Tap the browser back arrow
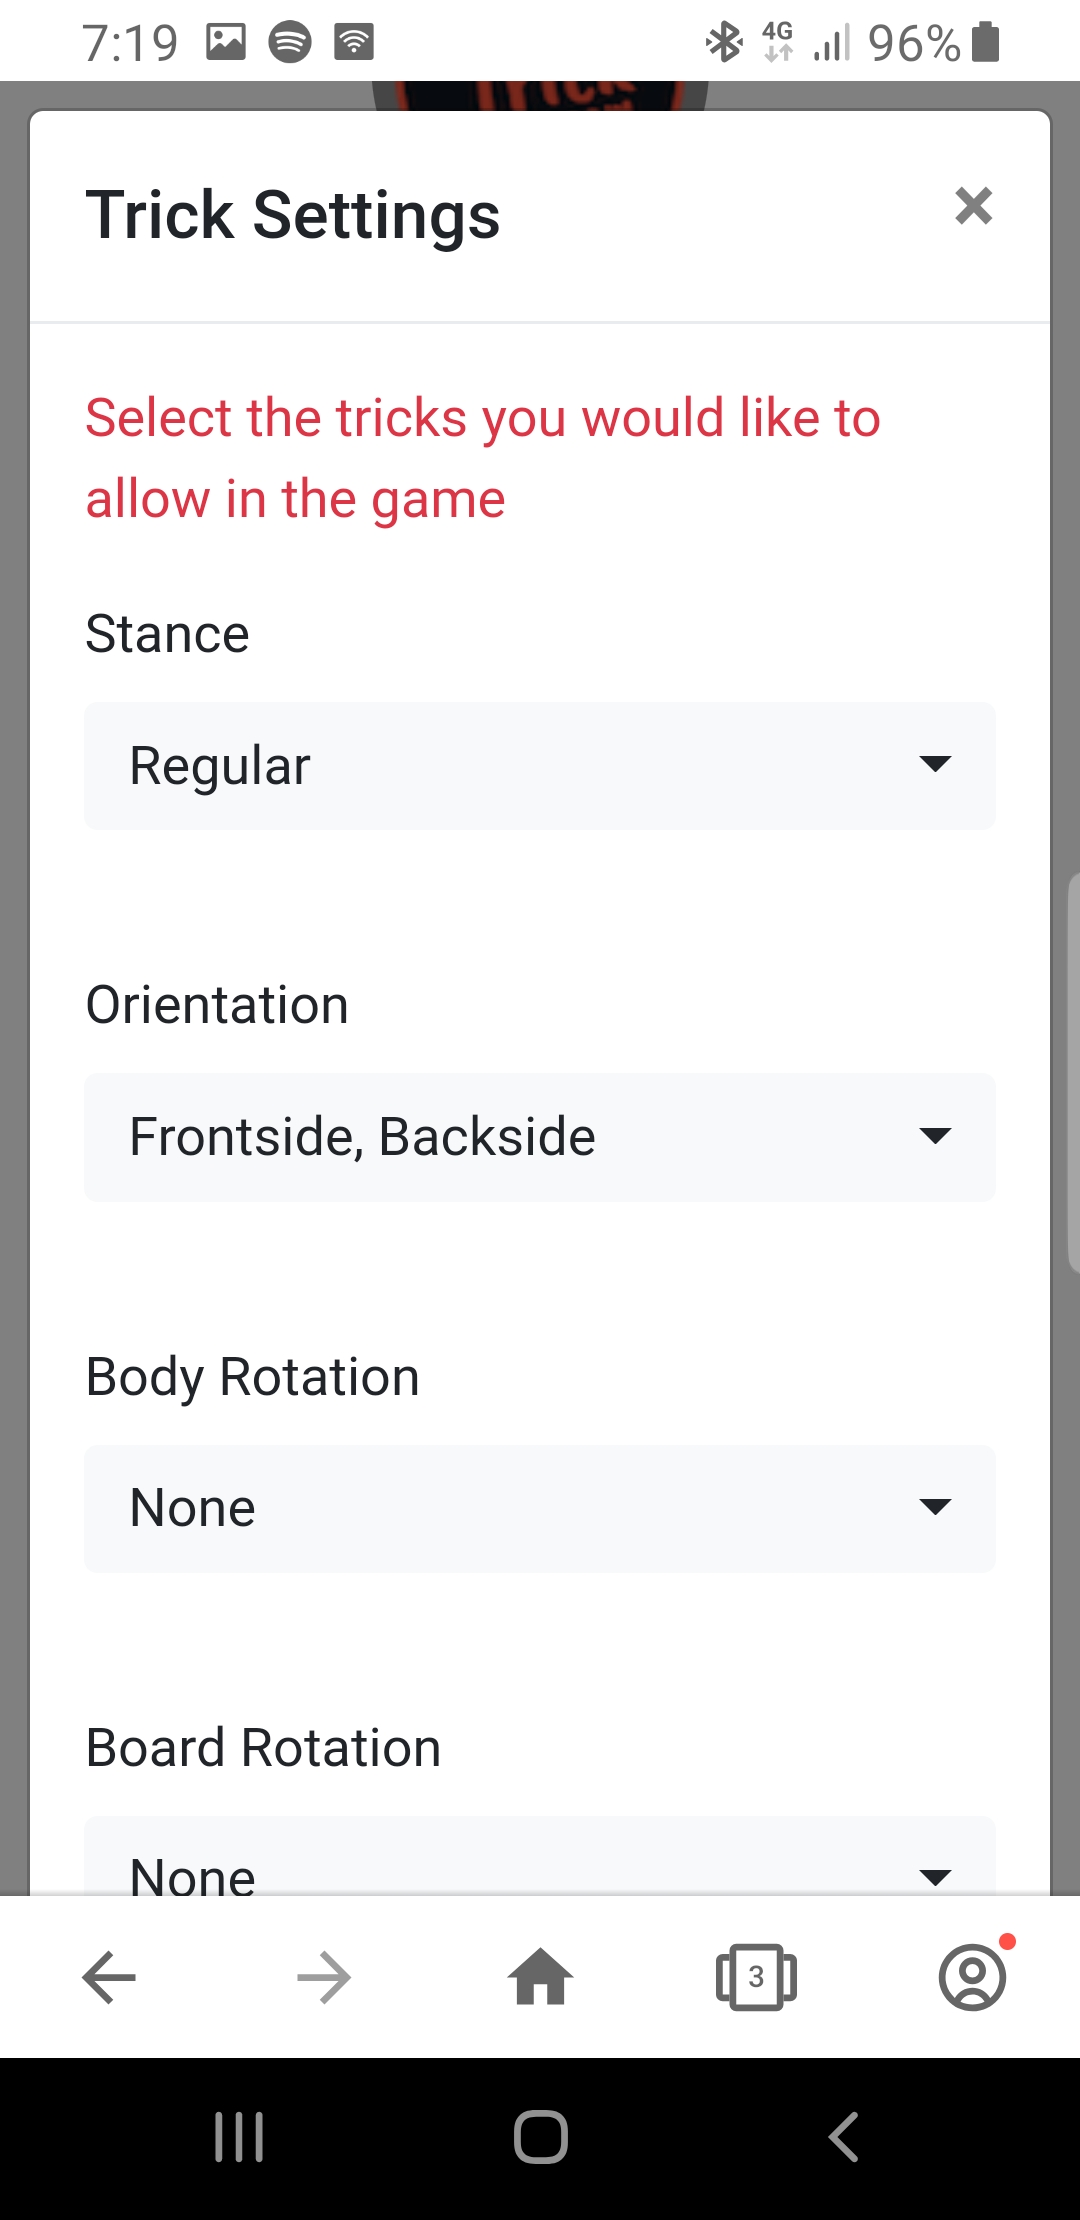 109,1977
